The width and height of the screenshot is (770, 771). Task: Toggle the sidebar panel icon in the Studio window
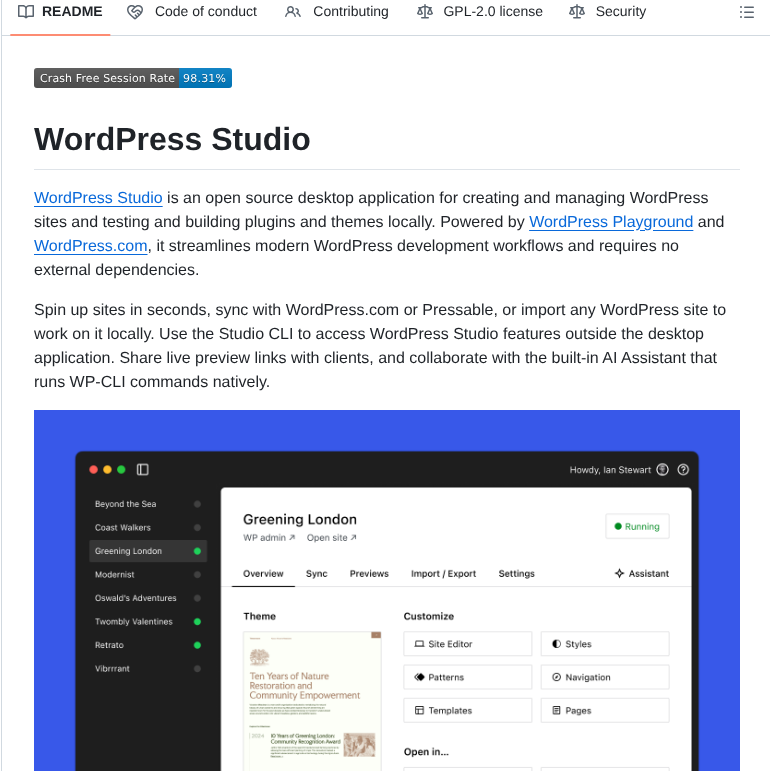pos(143,470)
